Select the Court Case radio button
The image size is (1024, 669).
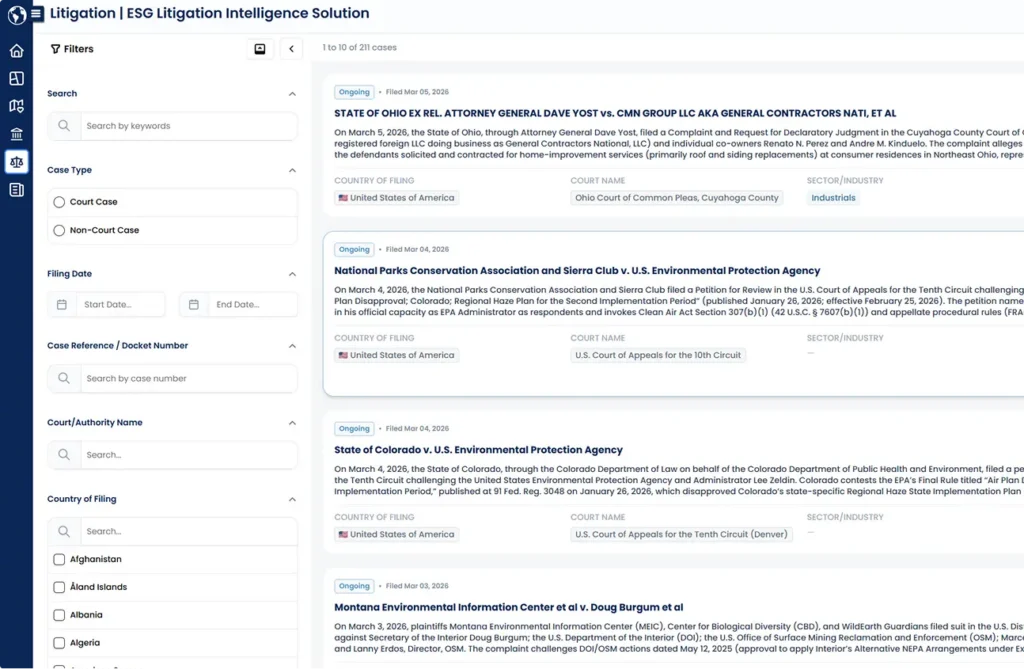pyautogui.click(x=59, y=202)
